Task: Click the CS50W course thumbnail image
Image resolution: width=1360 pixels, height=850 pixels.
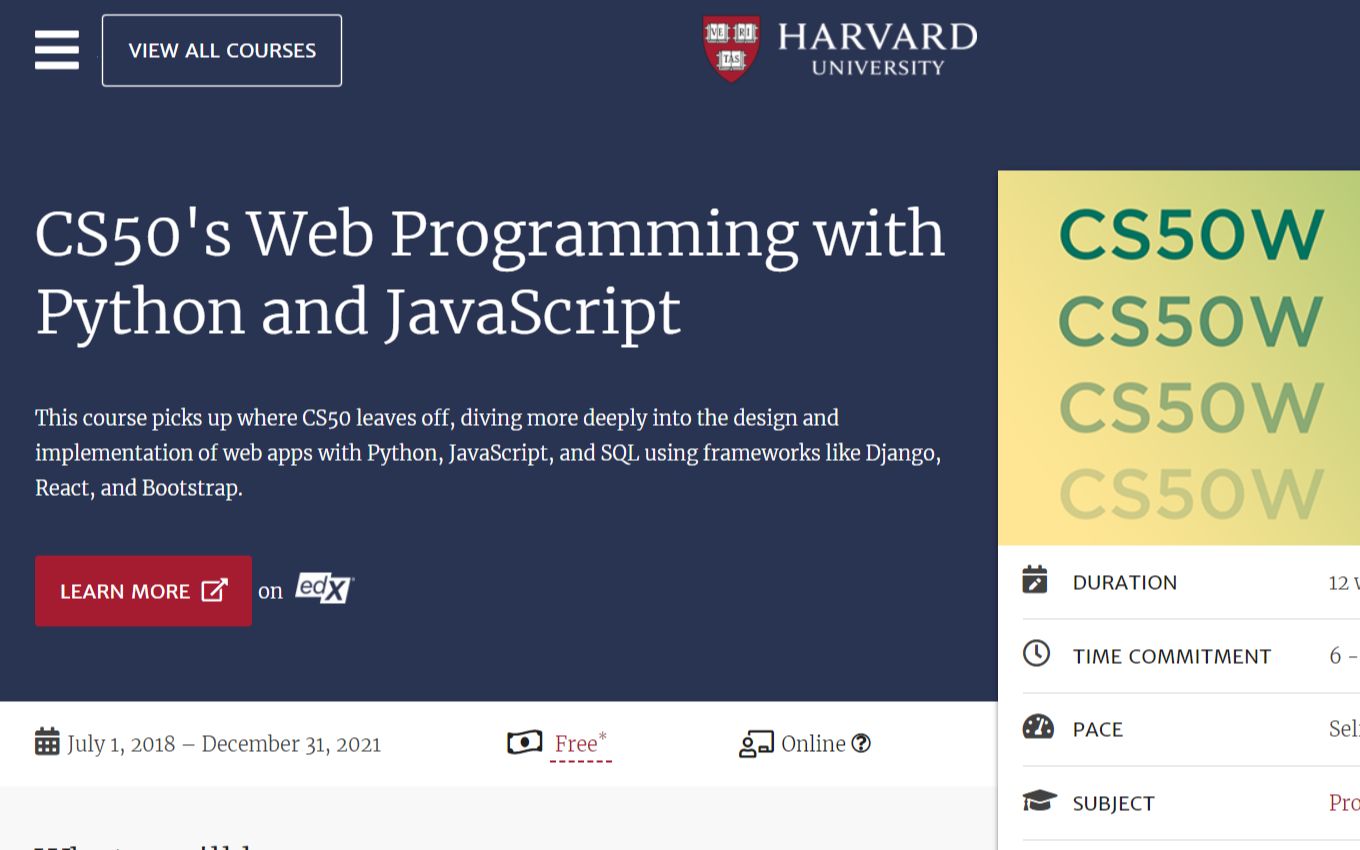Action: pyautogui.click(x=1179, y=358)
